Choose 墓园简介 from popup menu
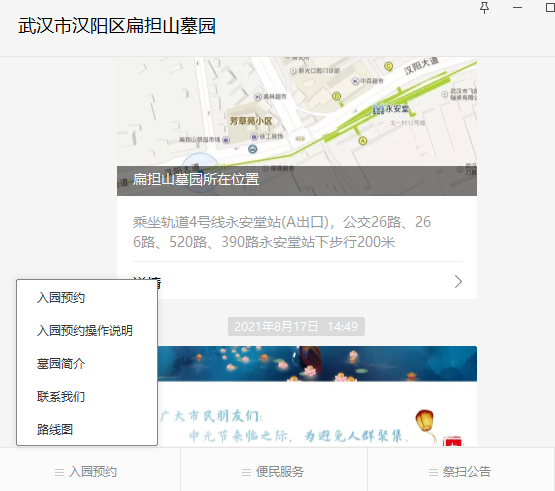 pyautogui.click(x=61, y=364)
